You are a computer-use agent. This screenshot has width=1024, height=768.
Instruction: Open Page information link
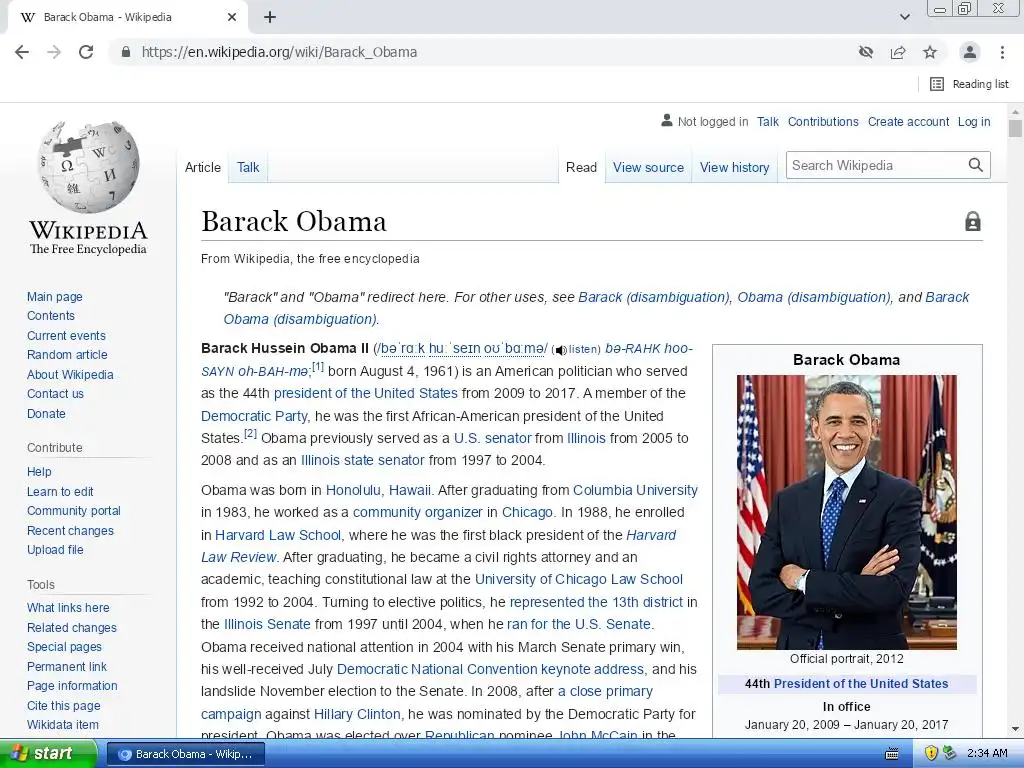[72, 686]
